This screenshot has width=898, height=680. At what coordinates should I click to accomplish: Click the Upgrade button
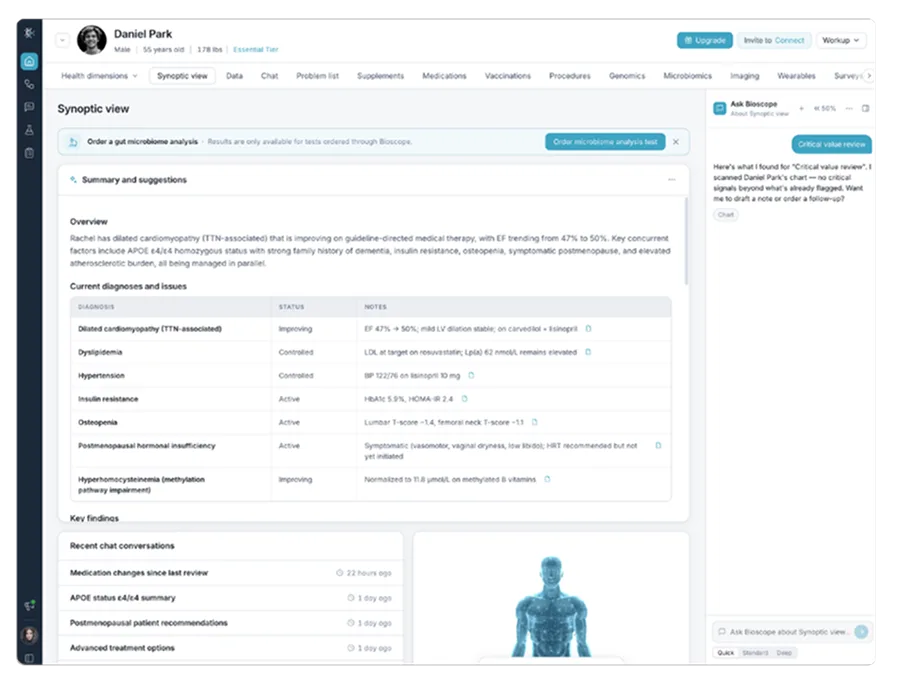point(704,40)
